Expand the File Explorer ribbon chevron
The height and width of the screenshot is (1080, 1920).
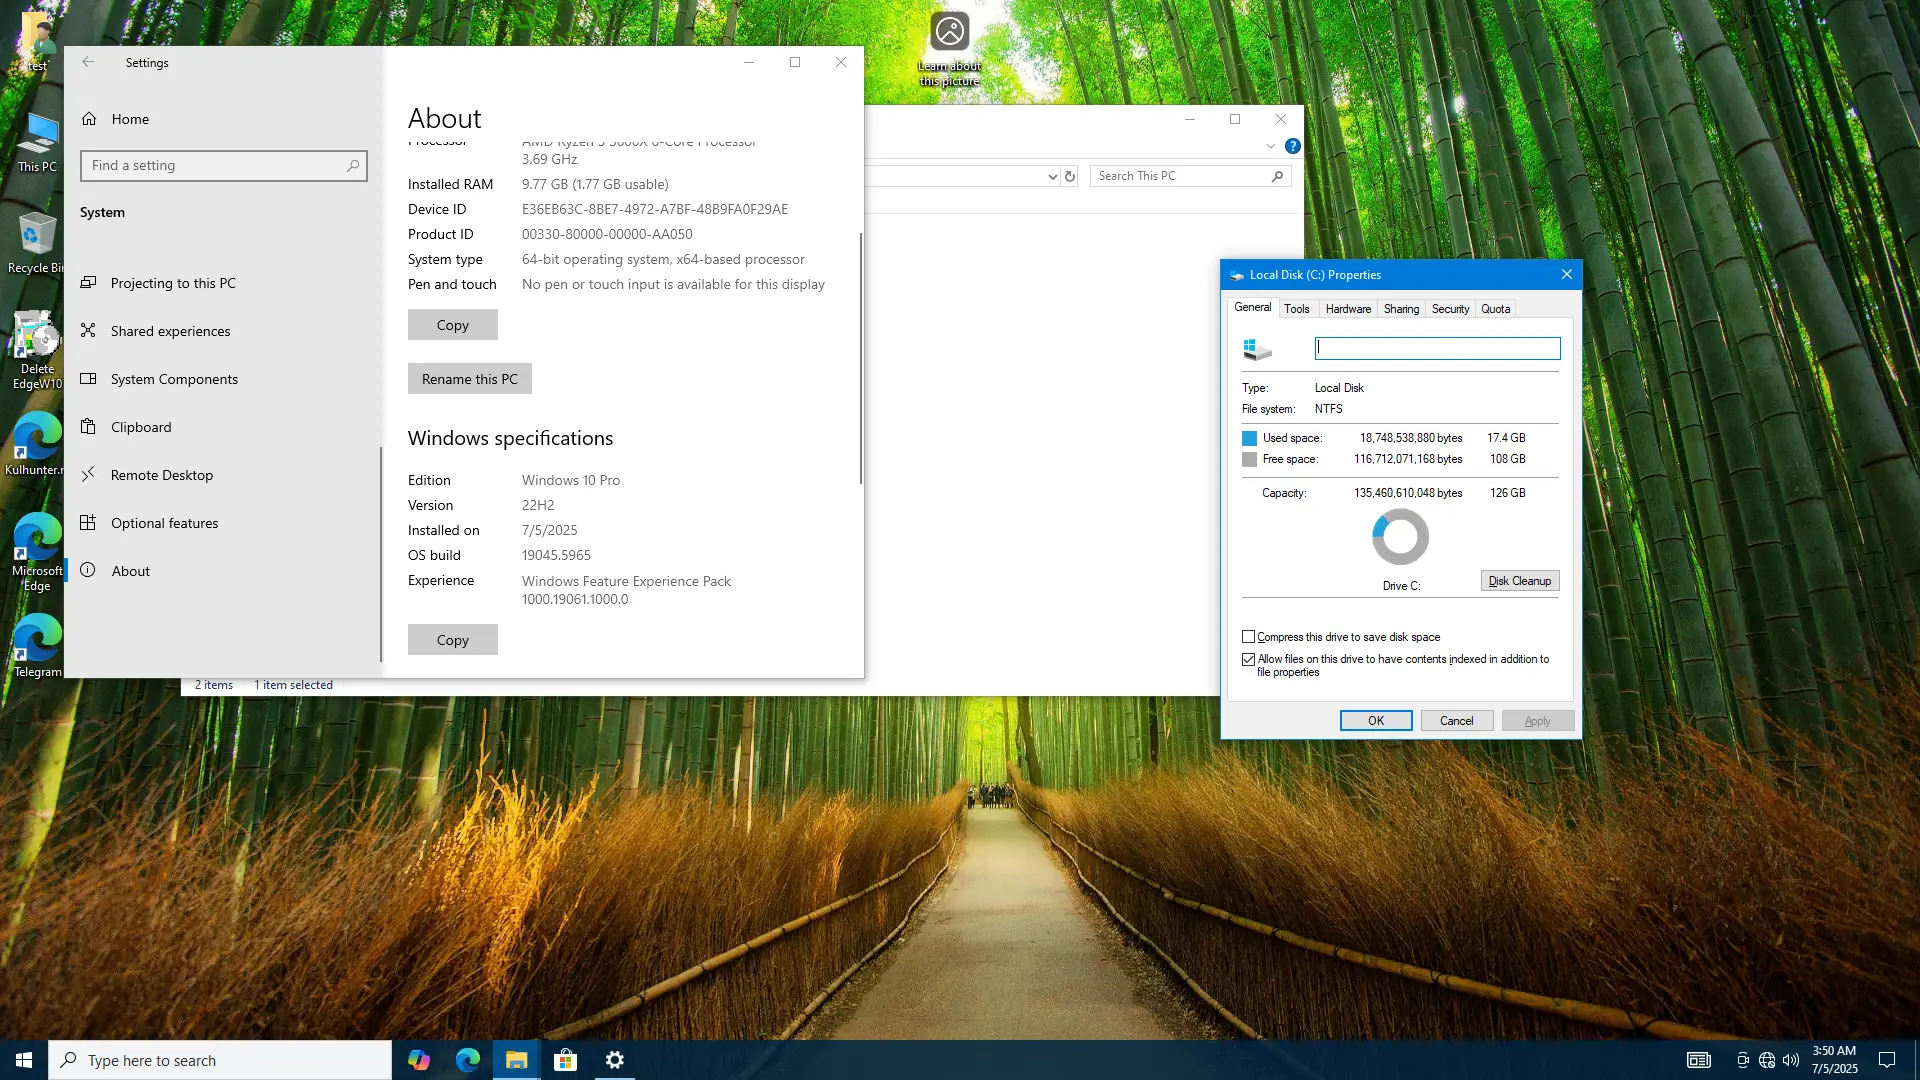tap(1270, 146)
